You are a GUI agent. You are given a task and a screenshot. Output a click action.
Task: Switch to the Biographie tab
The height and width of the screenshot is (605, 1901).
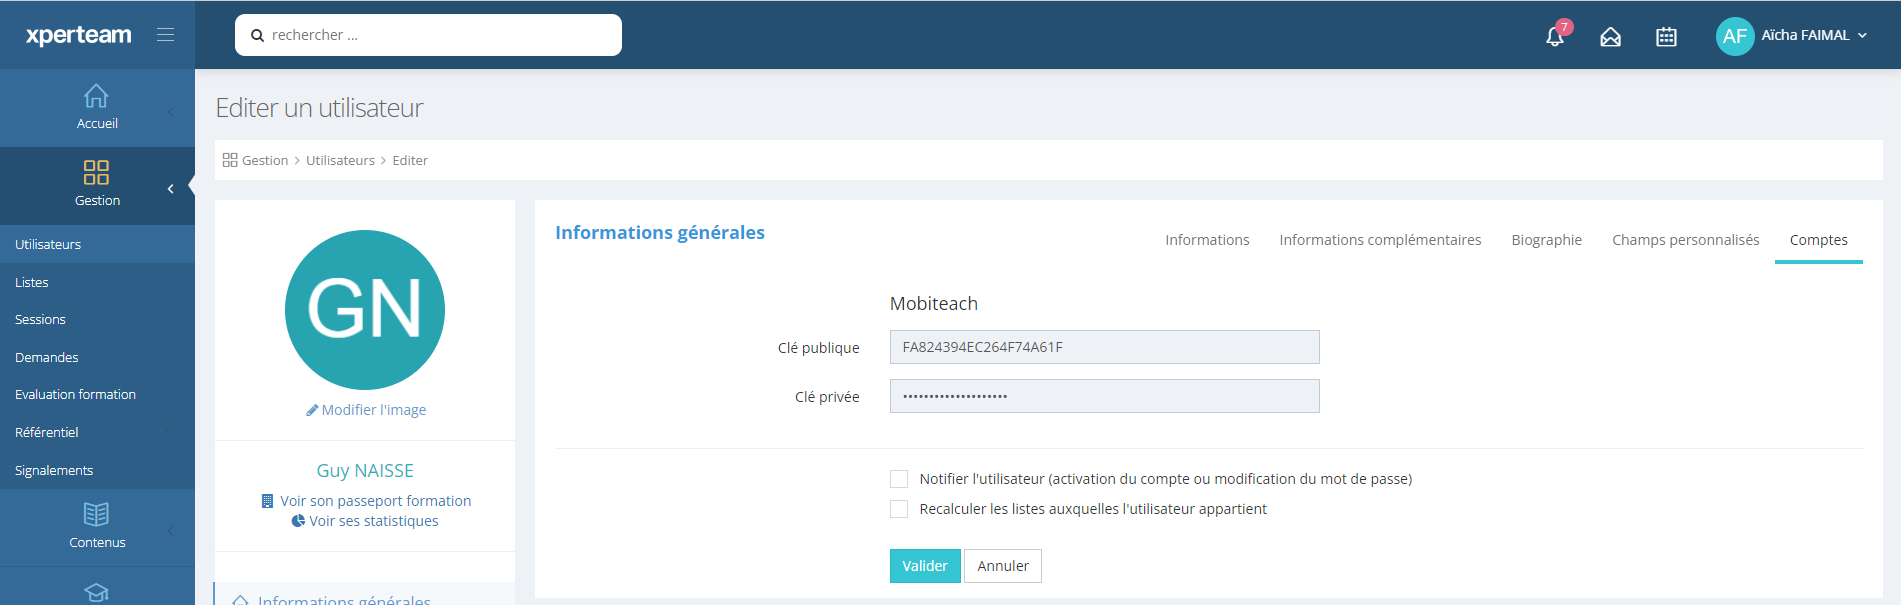[x=1546, y=240]
